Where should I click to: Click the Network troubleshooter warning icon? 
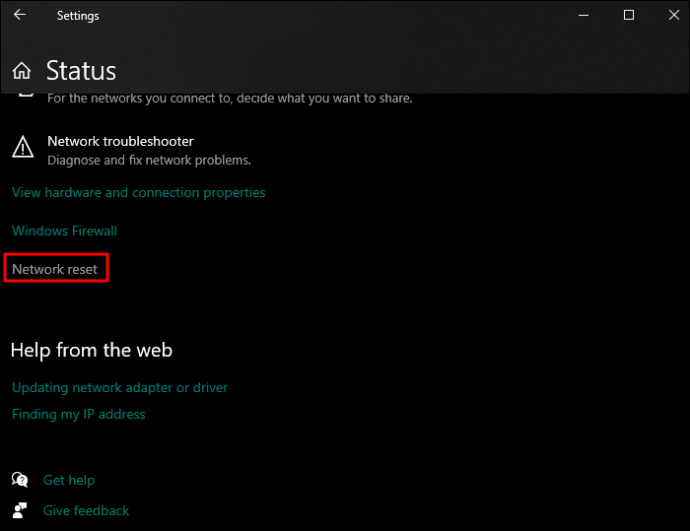pos(22,148)
